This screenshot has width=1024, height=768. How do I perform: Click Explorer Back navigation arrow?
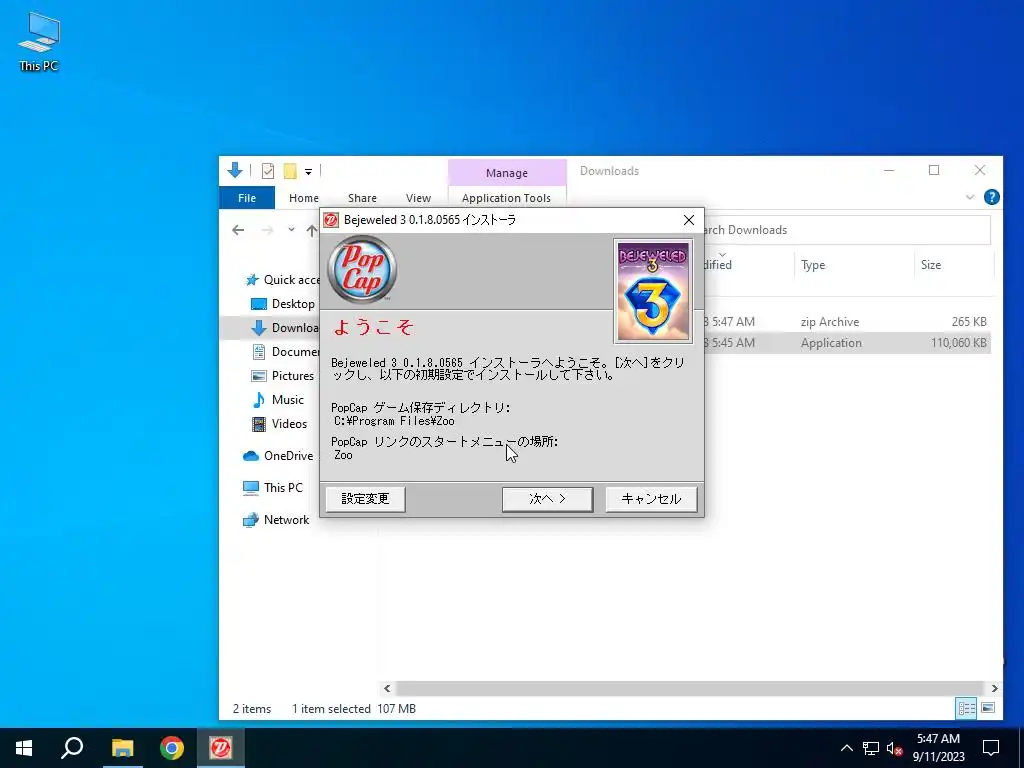click(238, 230)
